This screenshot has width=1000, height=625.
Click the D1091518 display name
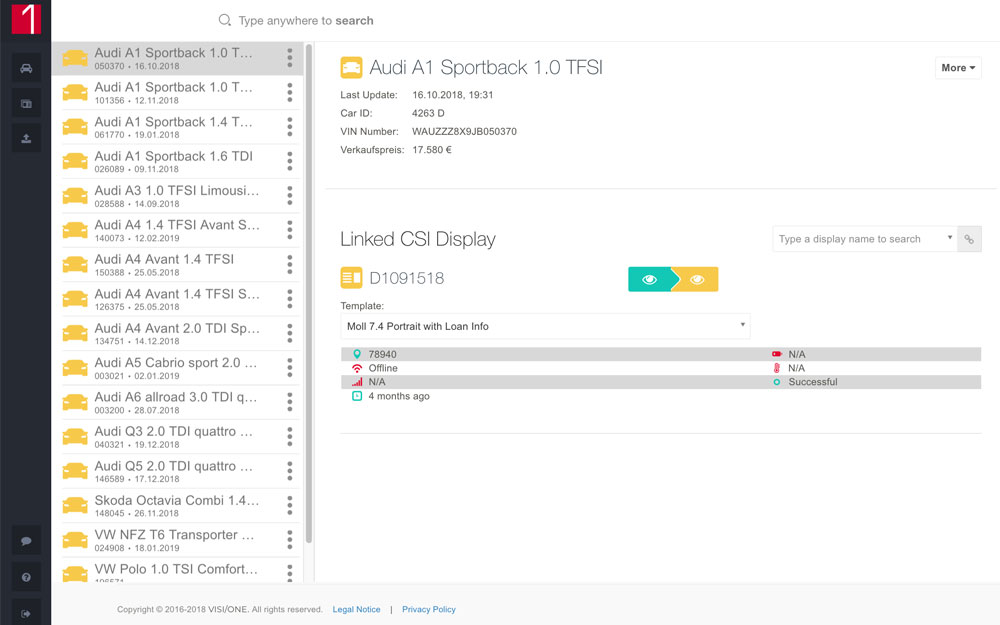(x=407, y=278)
